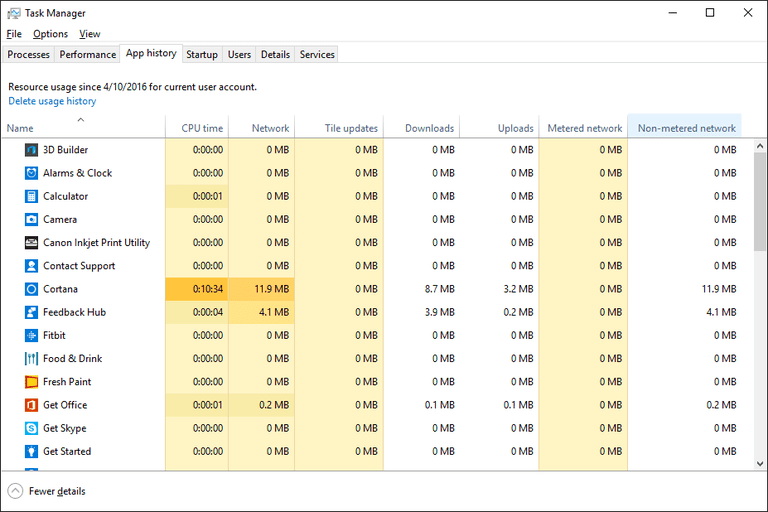This screenshot has width=768, height=512.
Task: Select the Feedback Hub row name
Action: pyautogui.click(x=74, y=312)
